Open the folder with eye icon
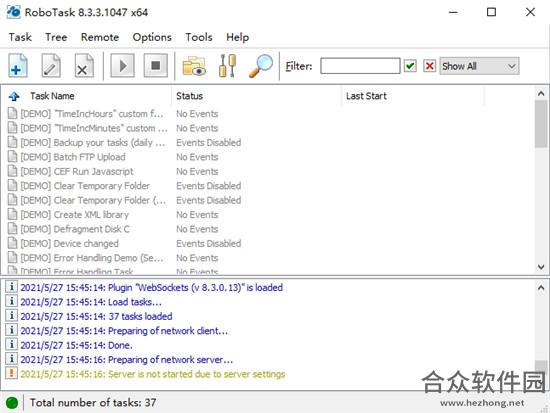The height and width of the screenshot is (413, 550). pyautogui.click(x=194, y=66)
